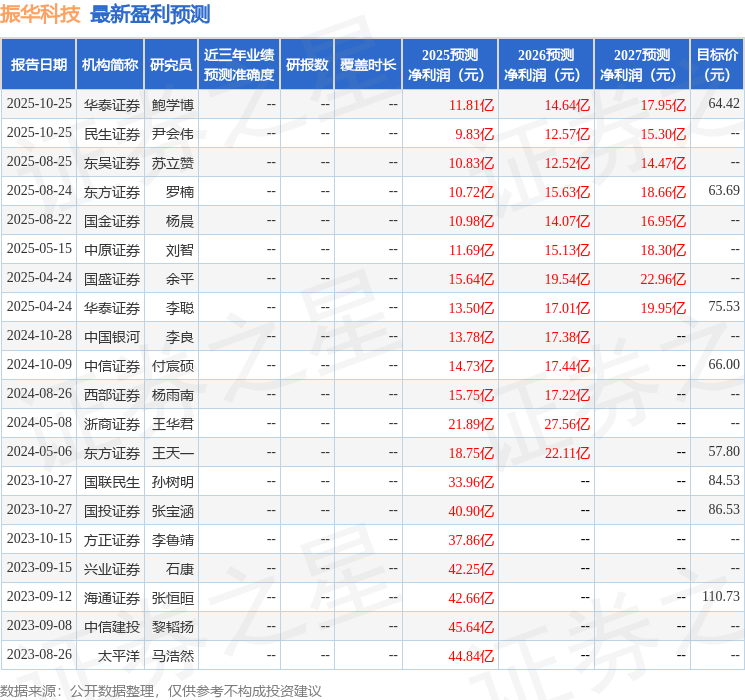This screenshot has height=700, width=745.
Task: Click the 22.96亿 forecast value
Action: point(663,279)
